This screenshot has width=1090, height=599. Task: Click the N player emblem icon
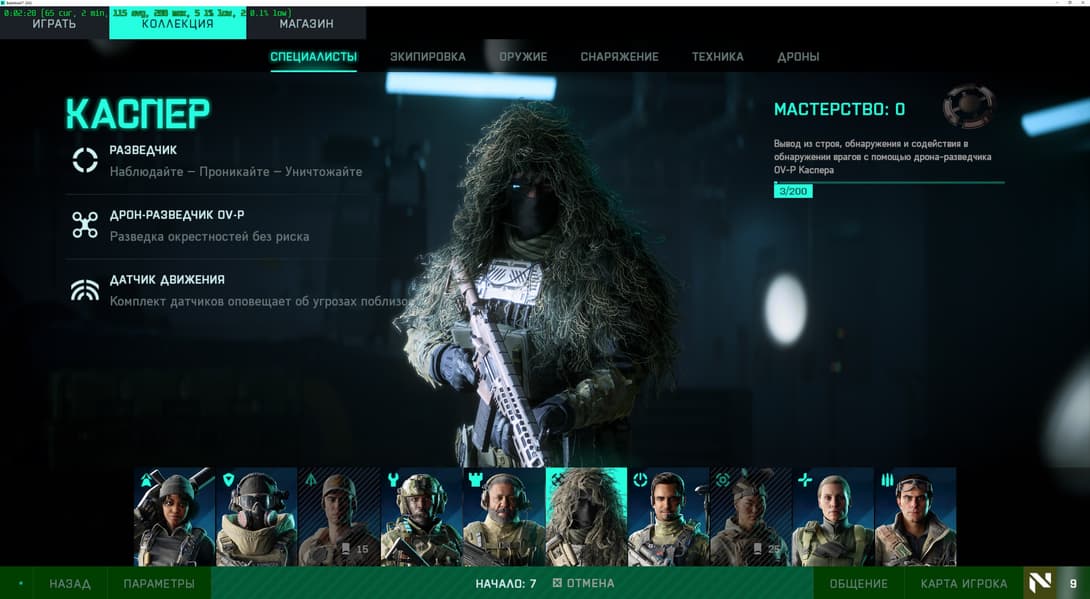click(x=1039, y=583)
